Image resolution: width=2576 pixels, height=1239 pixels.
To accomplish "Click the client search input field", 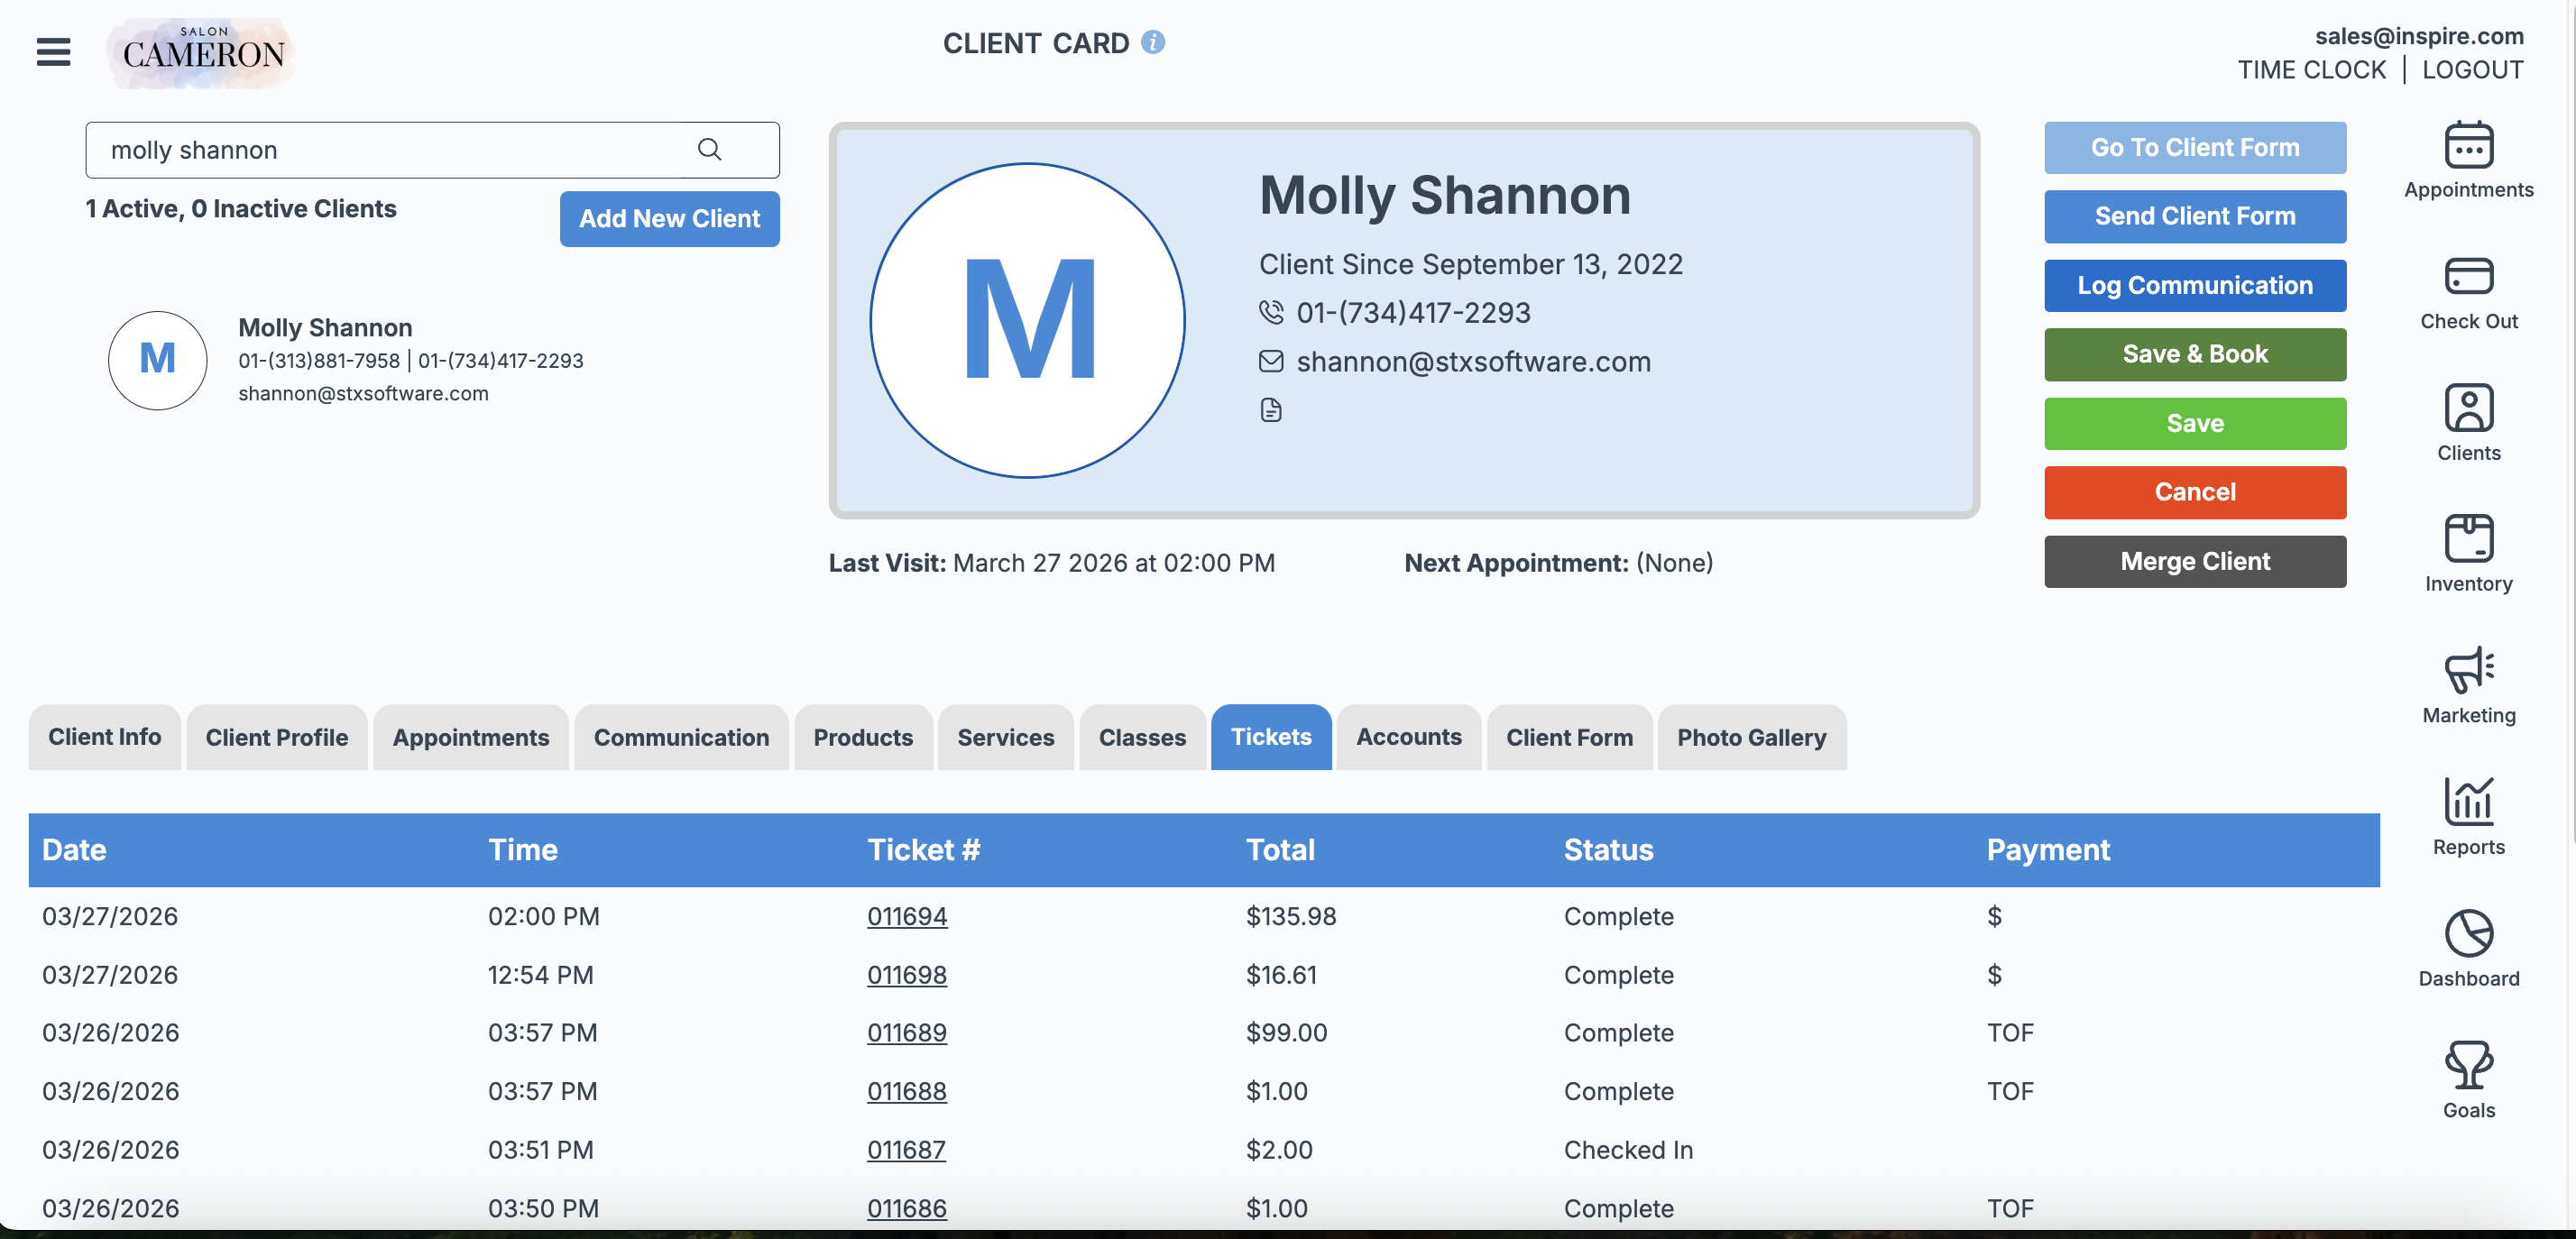I will click(390, 150).
